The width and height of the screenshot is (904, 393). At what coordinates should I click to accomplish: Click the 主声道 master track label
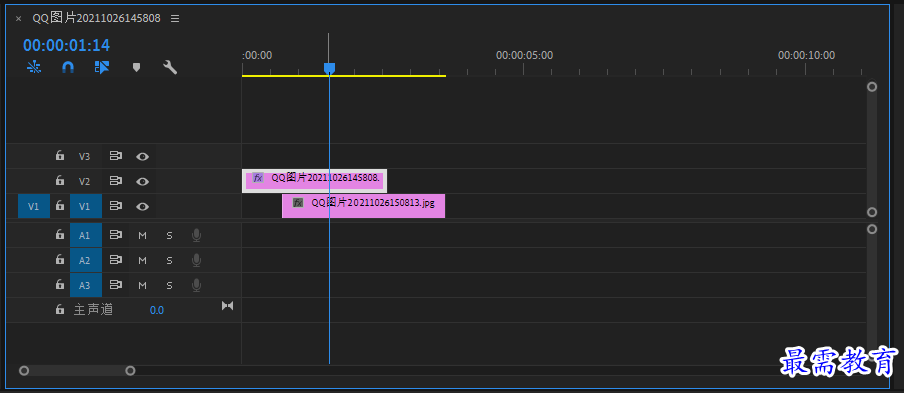pos(93,309)
